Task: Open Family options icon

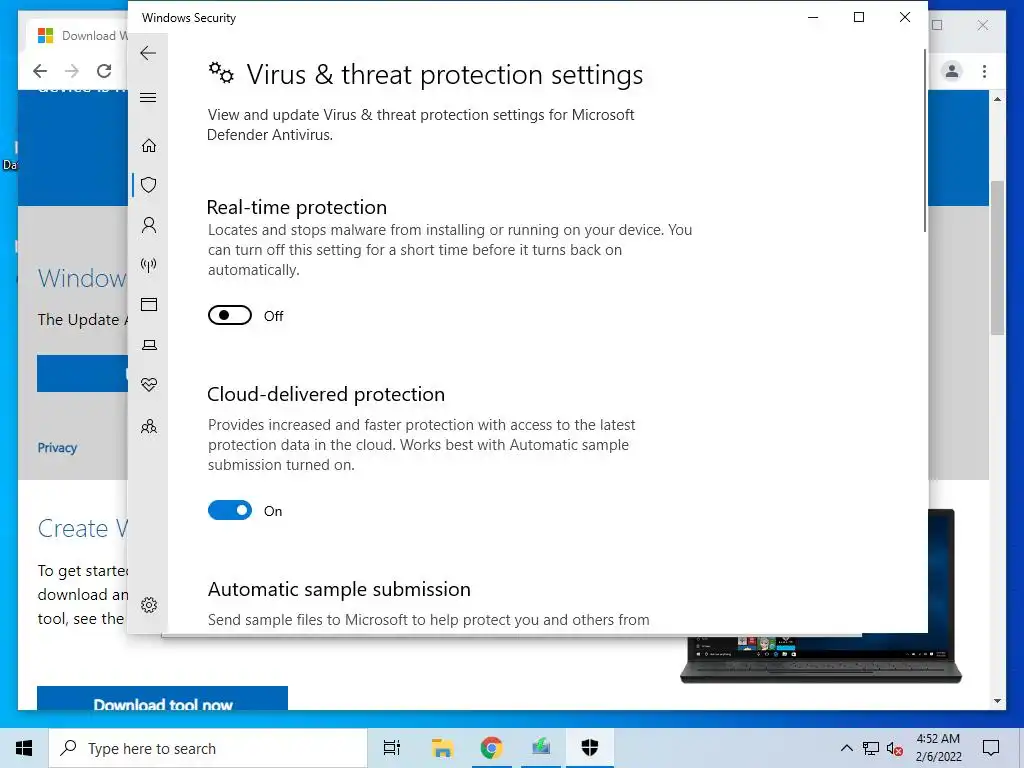Action: click(149, 426)
